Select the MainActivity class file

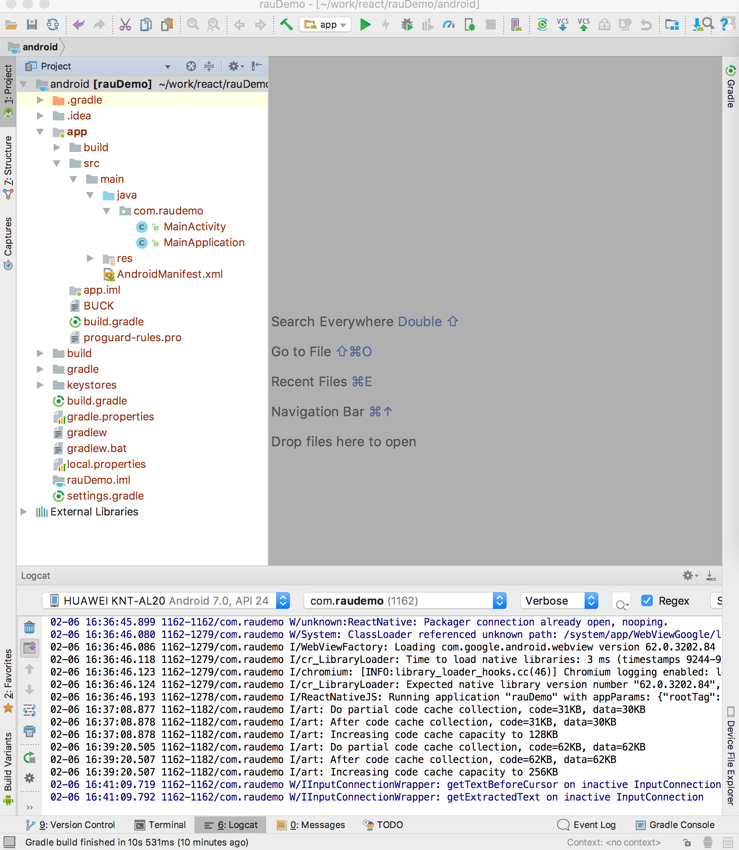point(195,227)
